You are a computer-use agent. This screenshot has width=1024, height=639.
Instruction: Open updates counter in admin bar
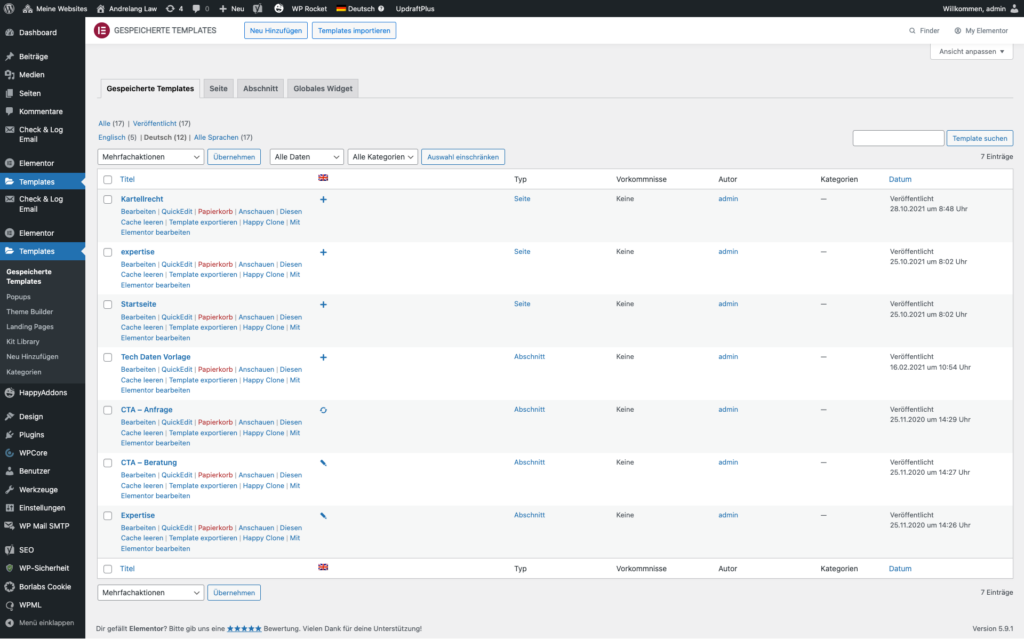174,8
